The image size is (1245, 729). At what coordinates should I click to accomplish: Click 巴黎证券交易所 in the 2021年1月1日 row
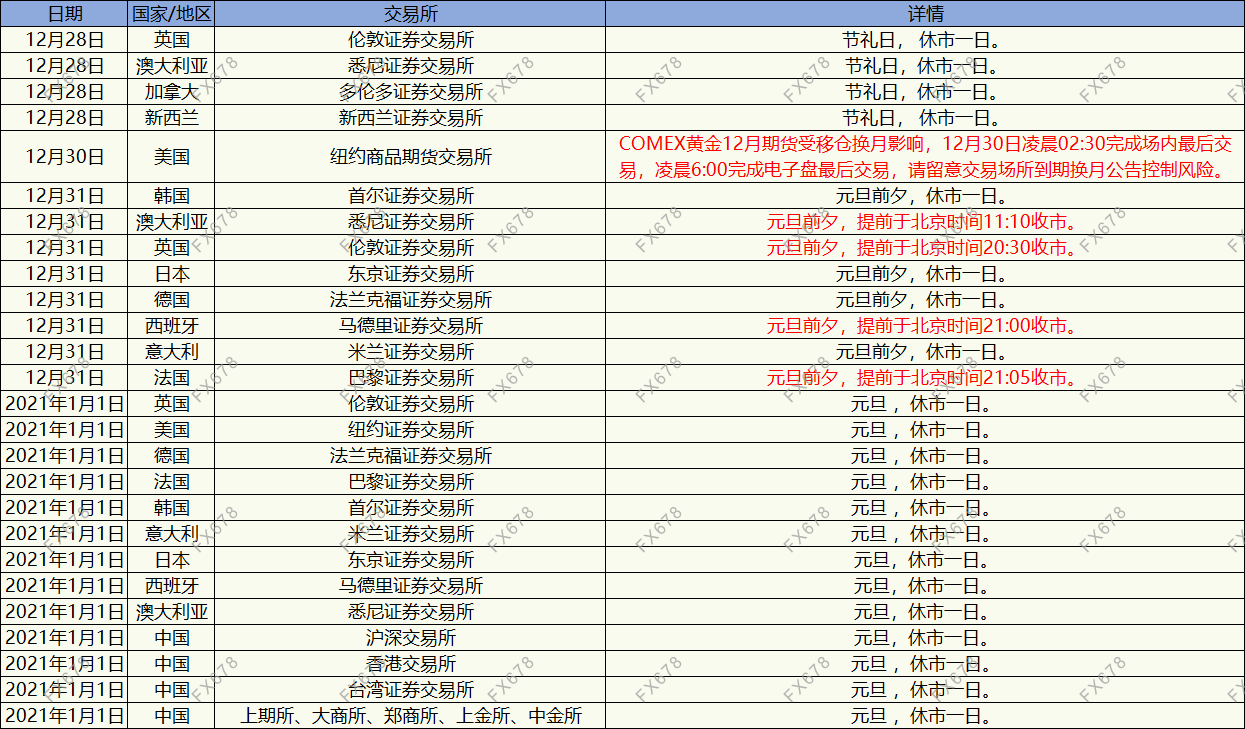pos(410,482)
